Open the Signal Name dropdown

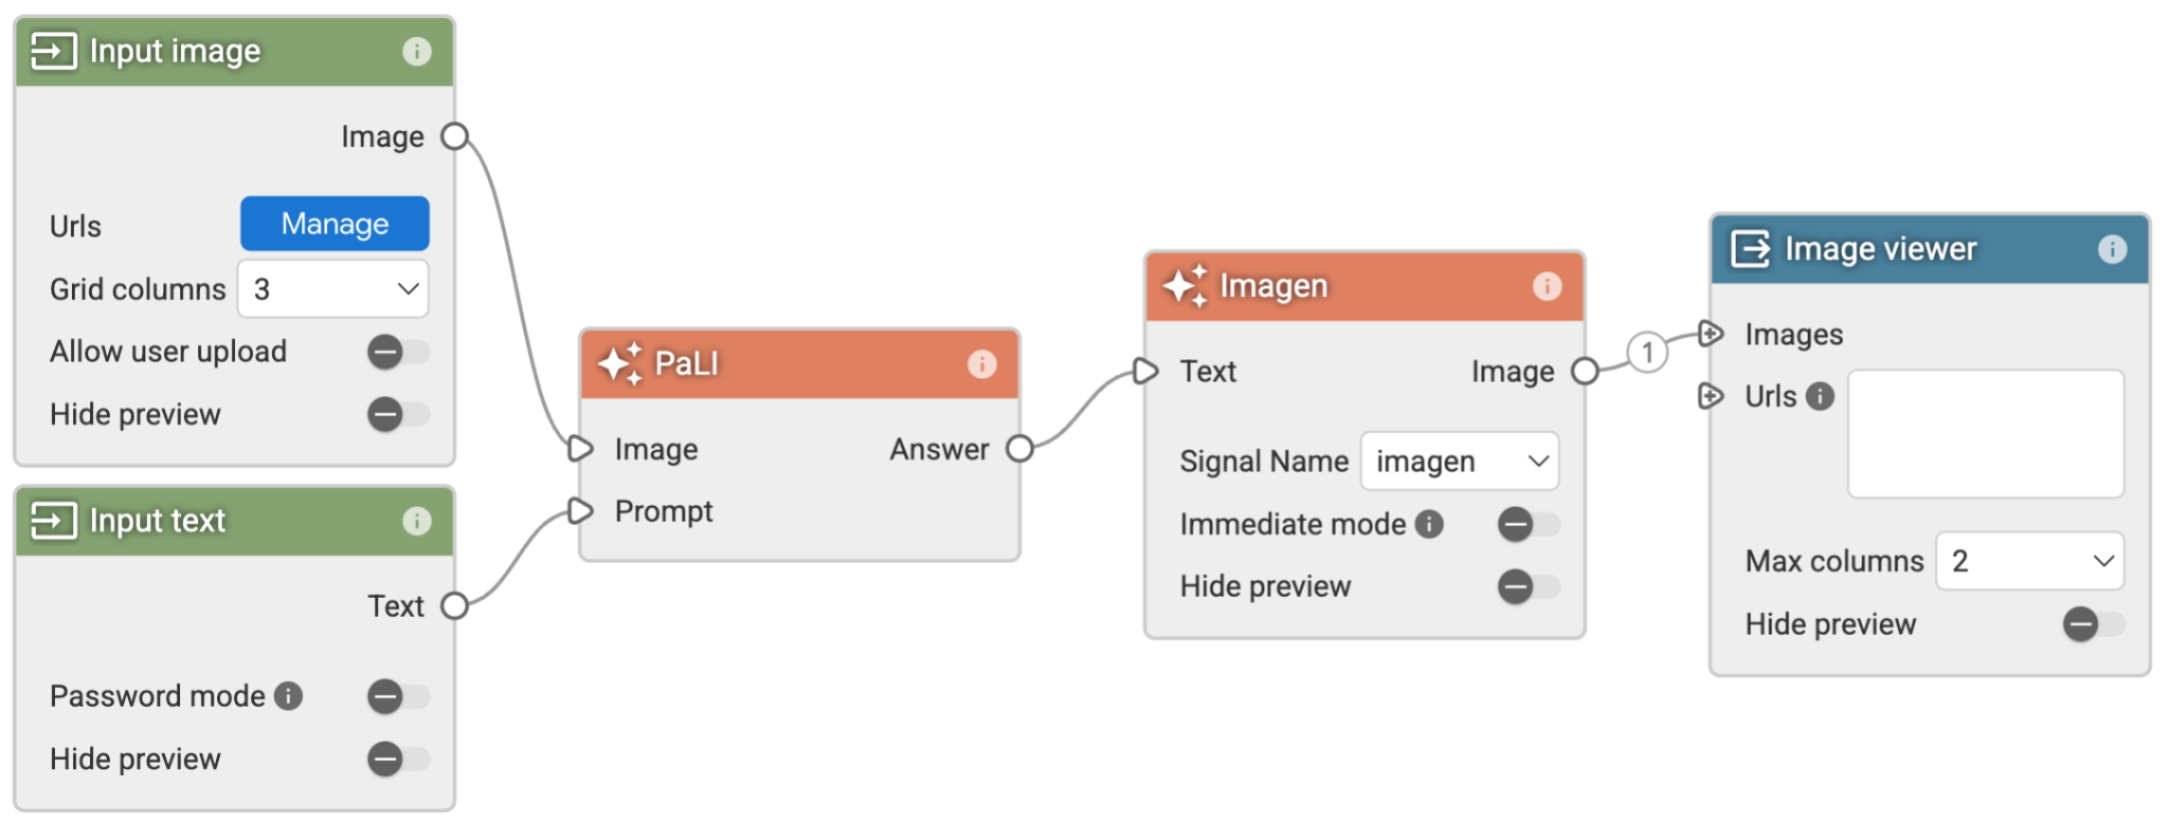[x=1459, y=461]
